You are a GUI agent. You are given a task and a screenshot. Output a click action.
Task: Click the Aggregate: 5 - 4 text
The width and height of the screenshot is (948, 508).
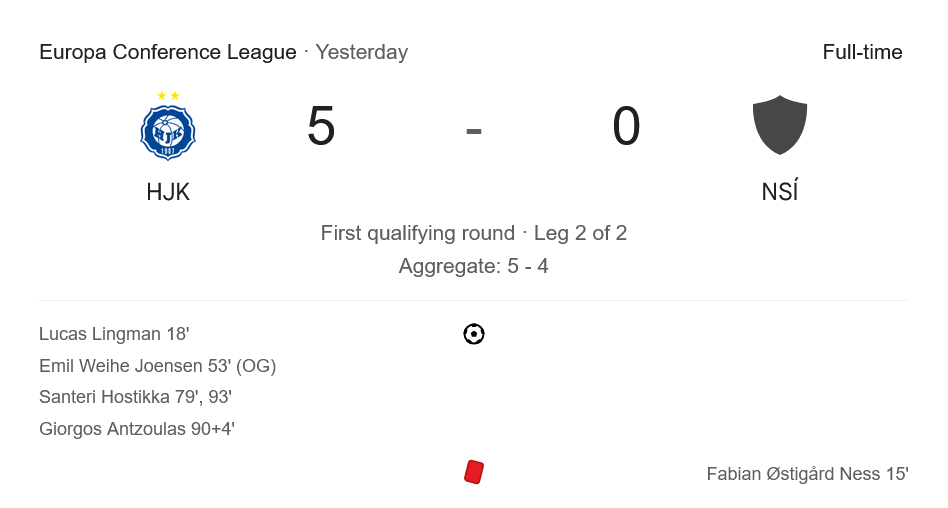pos(474,266)
